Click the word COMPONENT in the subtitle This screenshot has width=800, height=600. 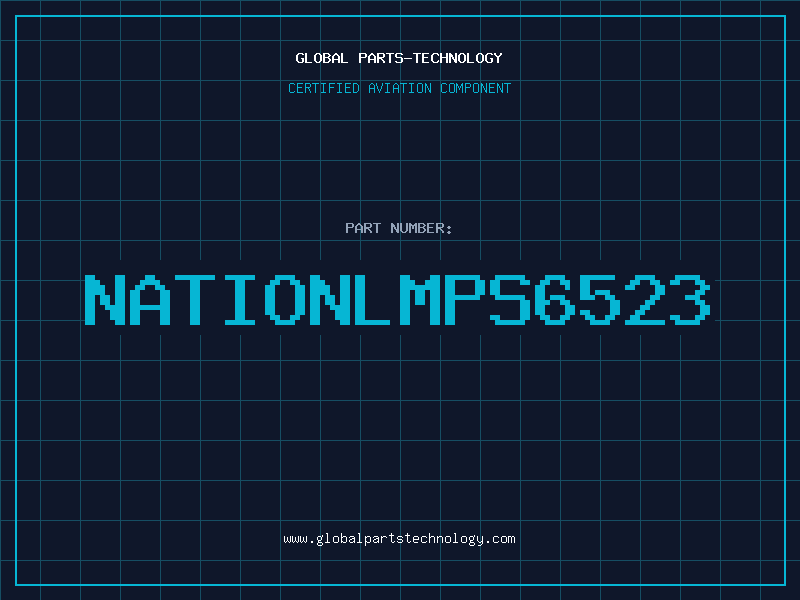[476, 88]
